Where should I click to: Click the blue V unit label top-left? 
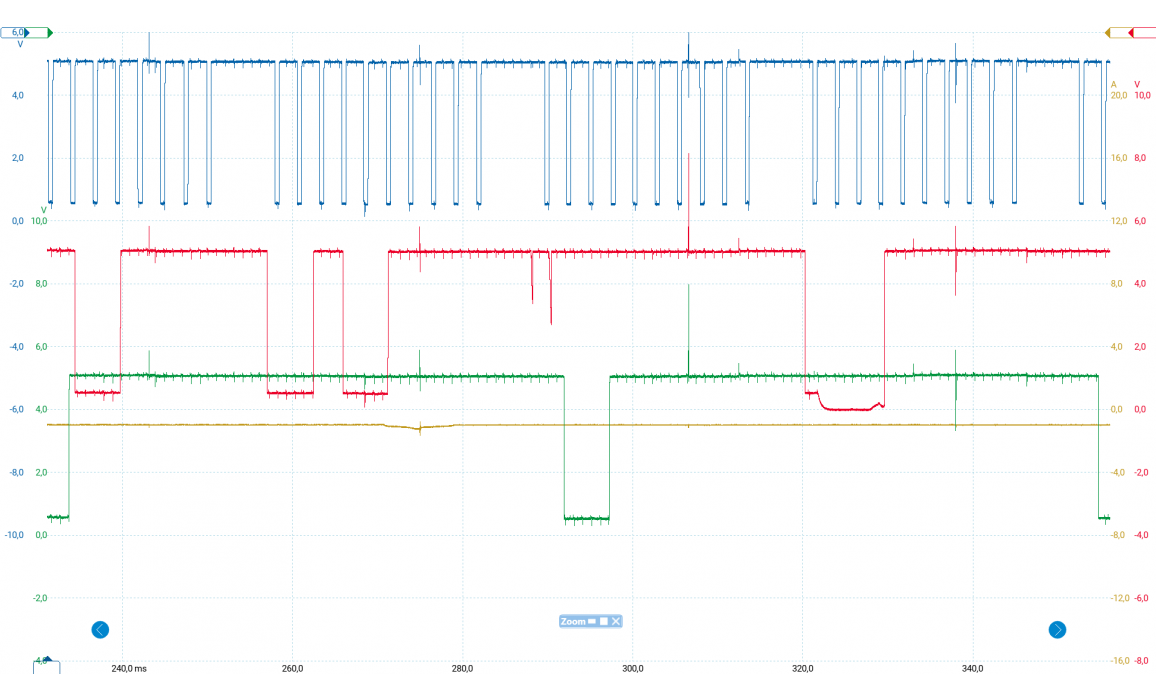[x=20, y=44]
